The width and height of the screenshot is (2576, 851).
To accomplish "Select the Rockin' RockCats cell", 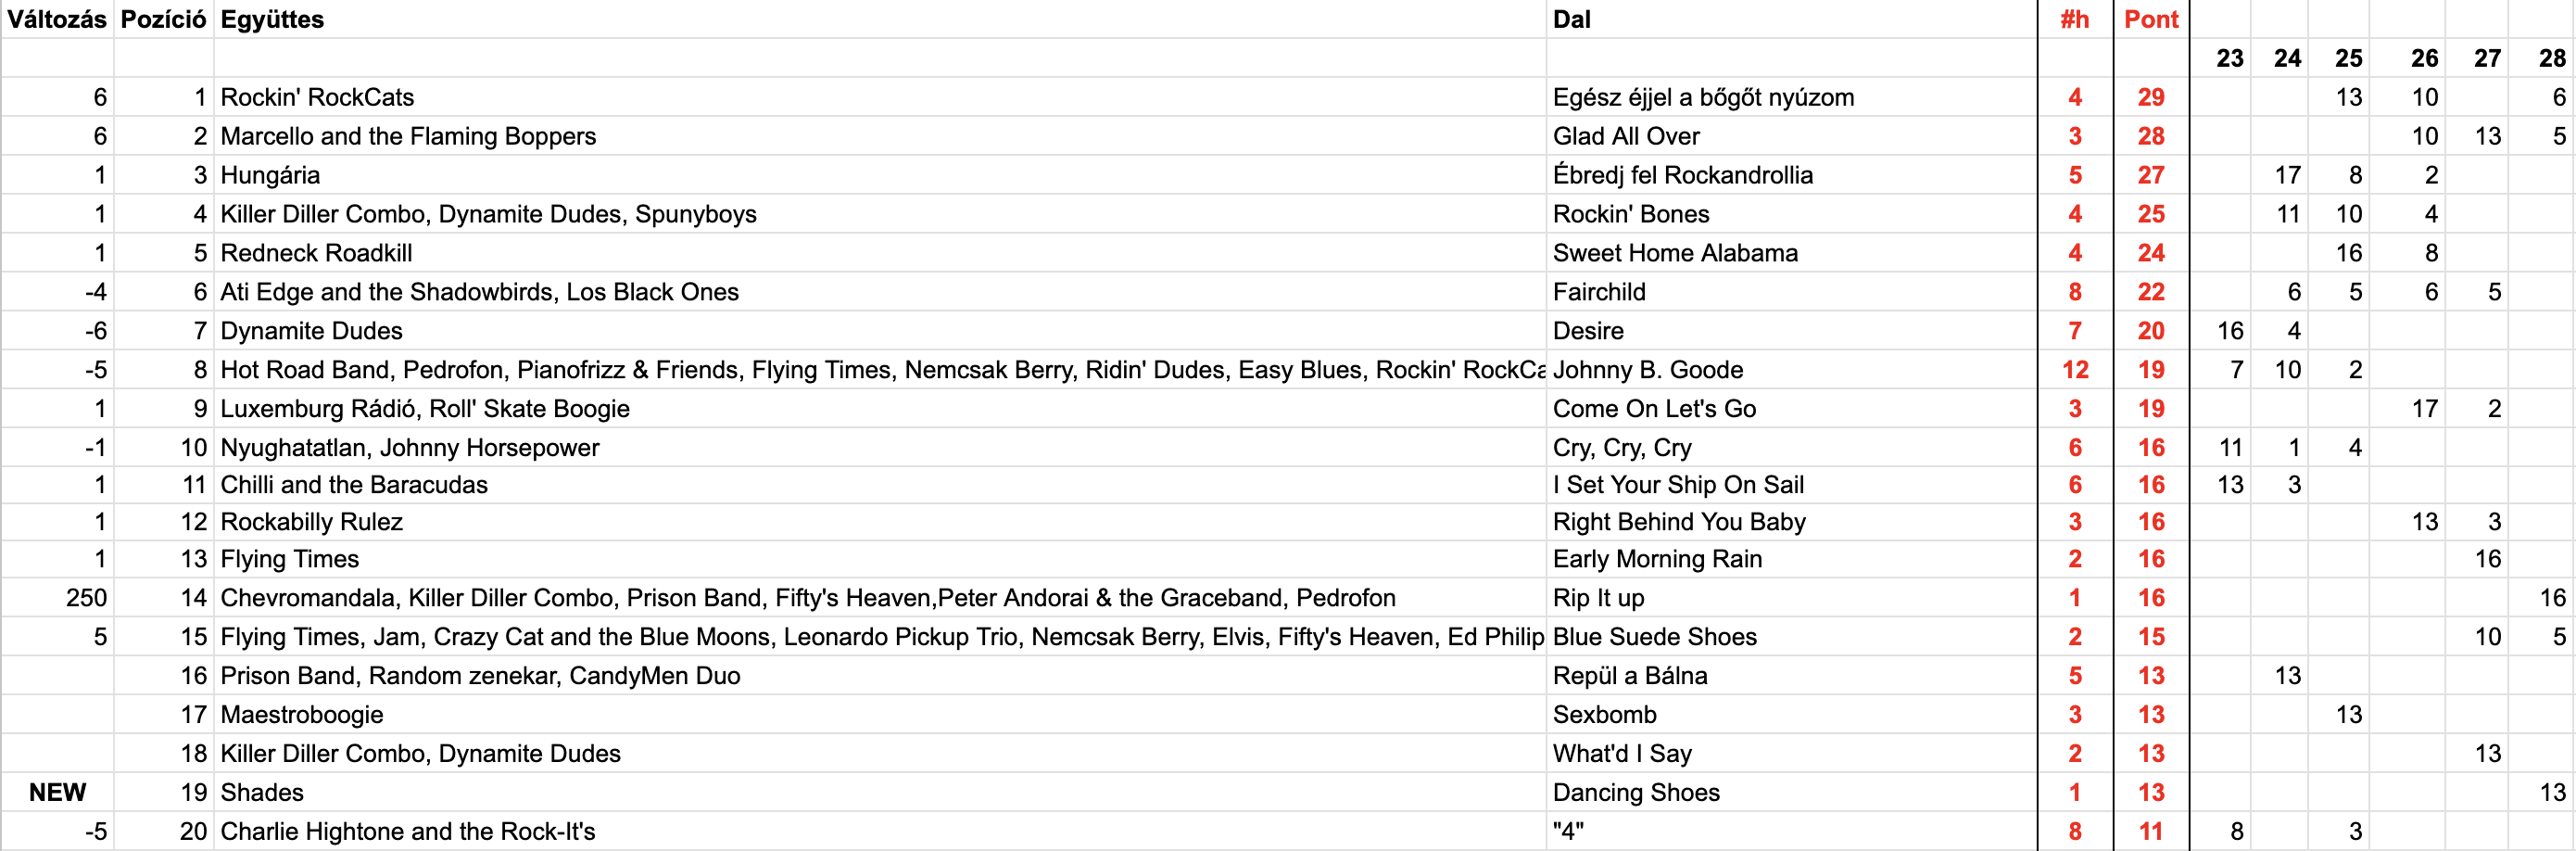I will tap(317, 97).
